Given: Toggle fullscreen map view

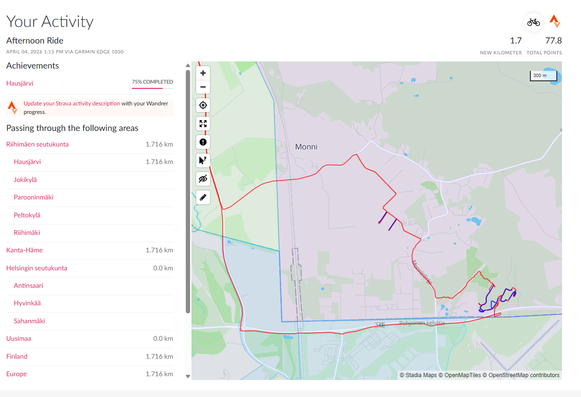Looking at the screenshot, I should pos(203,123).
